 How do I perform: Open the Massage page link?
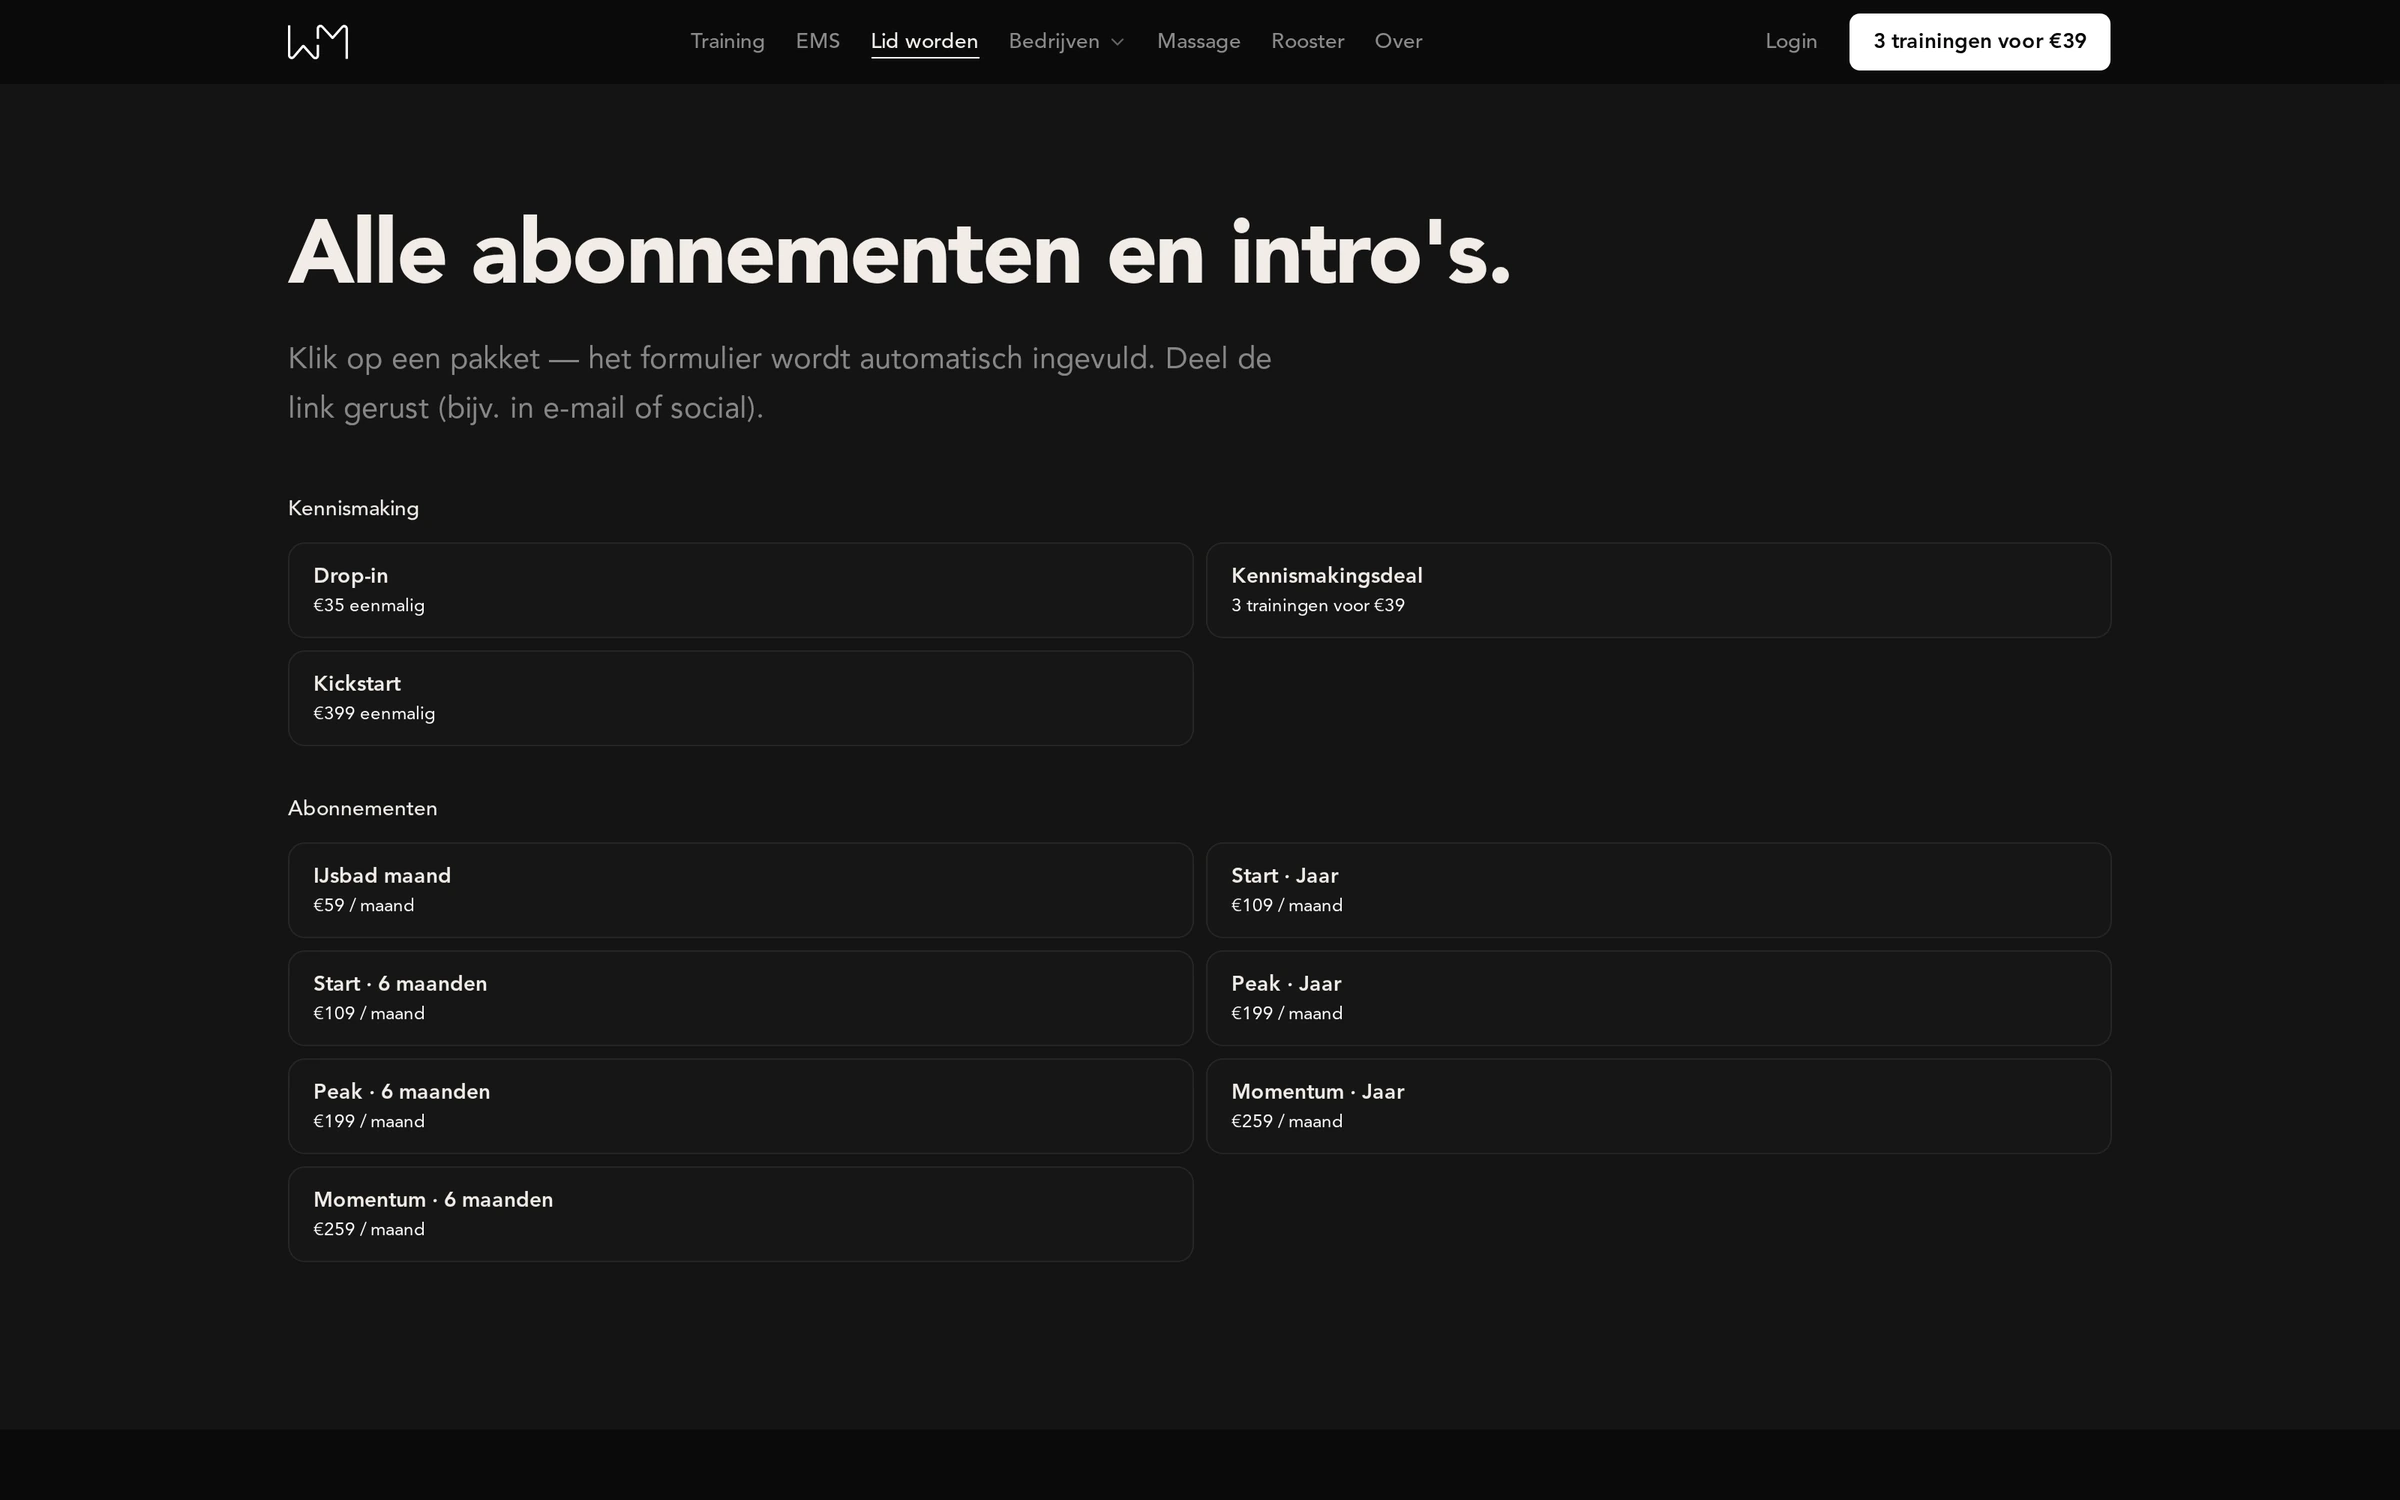[x=1198, y=41]
